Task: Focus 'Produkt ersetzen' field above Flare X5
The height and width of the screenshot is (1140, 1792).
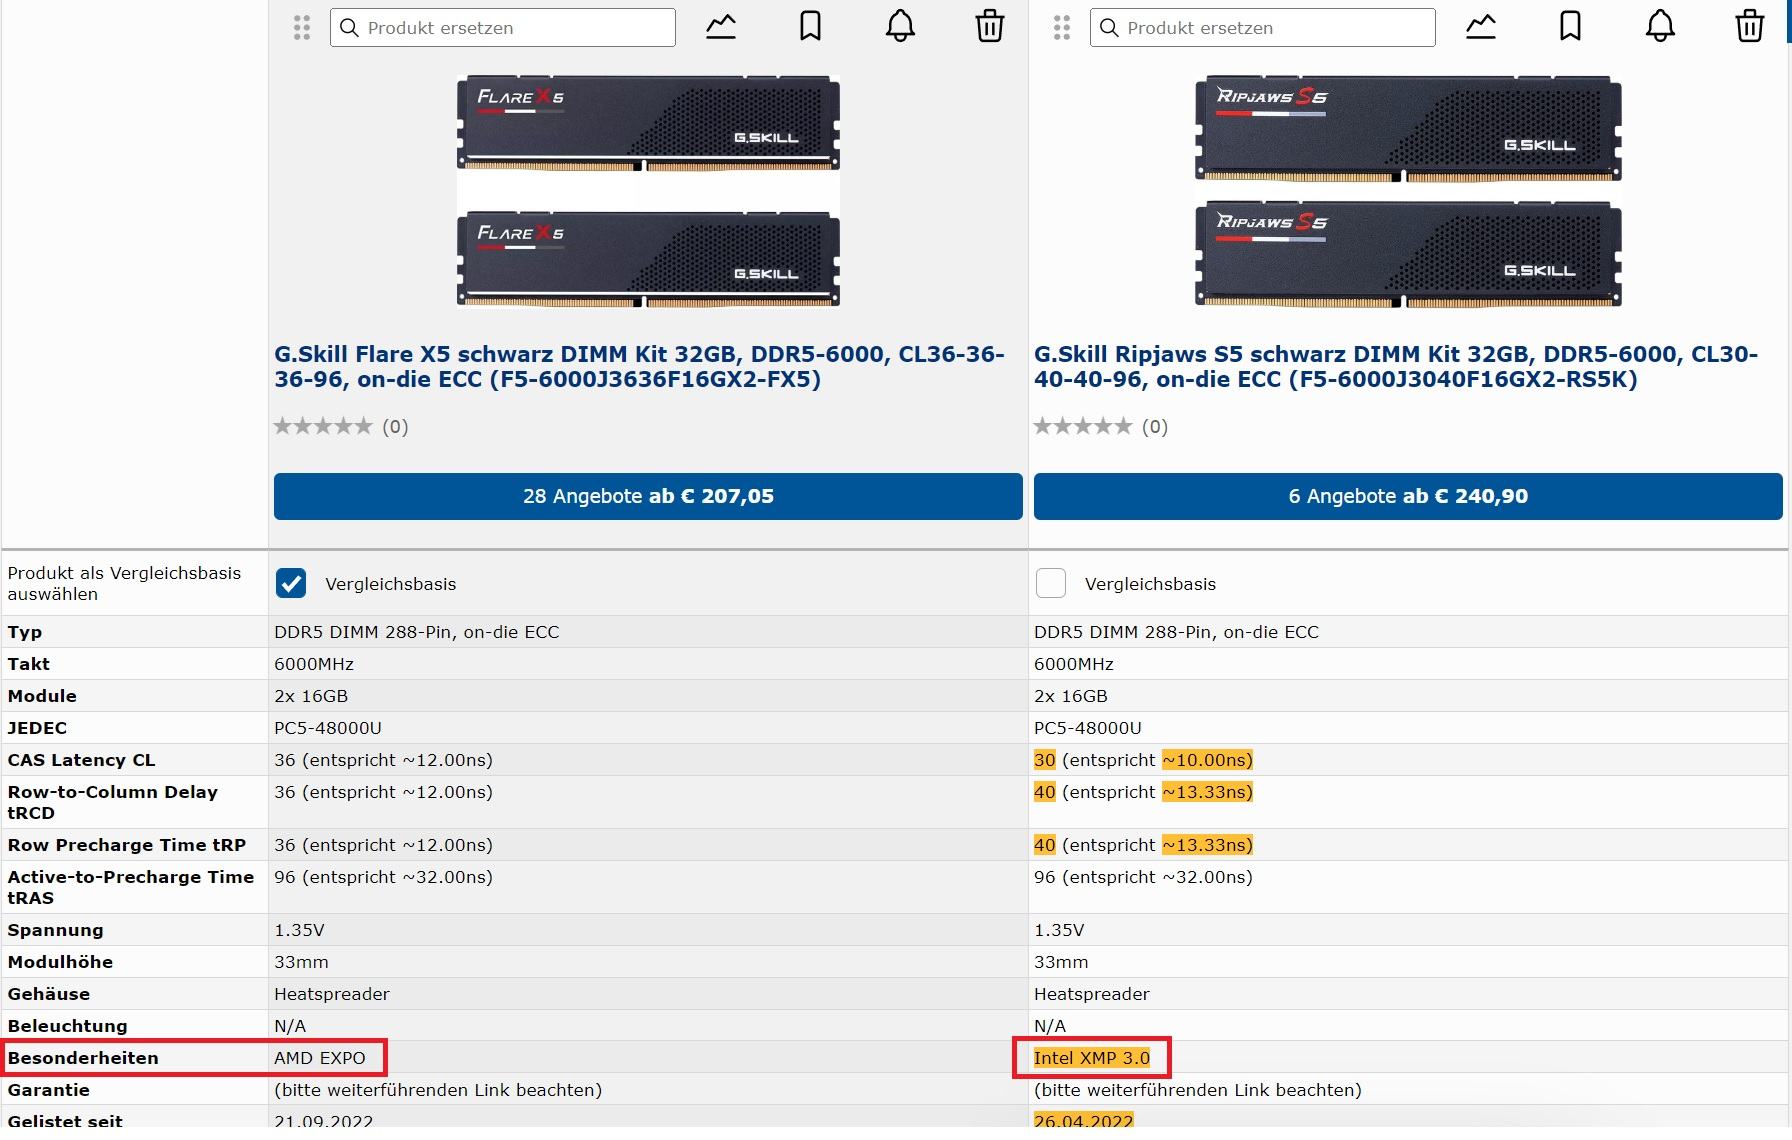Action: pyautogui.click(x=503, y=28)
